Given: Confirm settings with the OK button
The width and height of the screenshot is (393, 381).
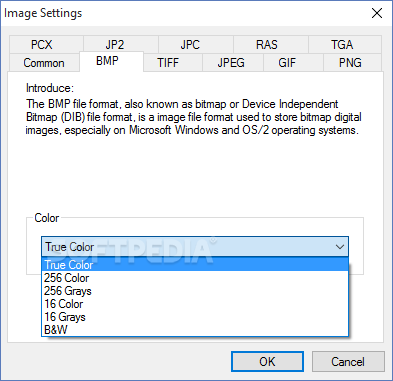Looking at the screenshot, I should pos(267,362).
